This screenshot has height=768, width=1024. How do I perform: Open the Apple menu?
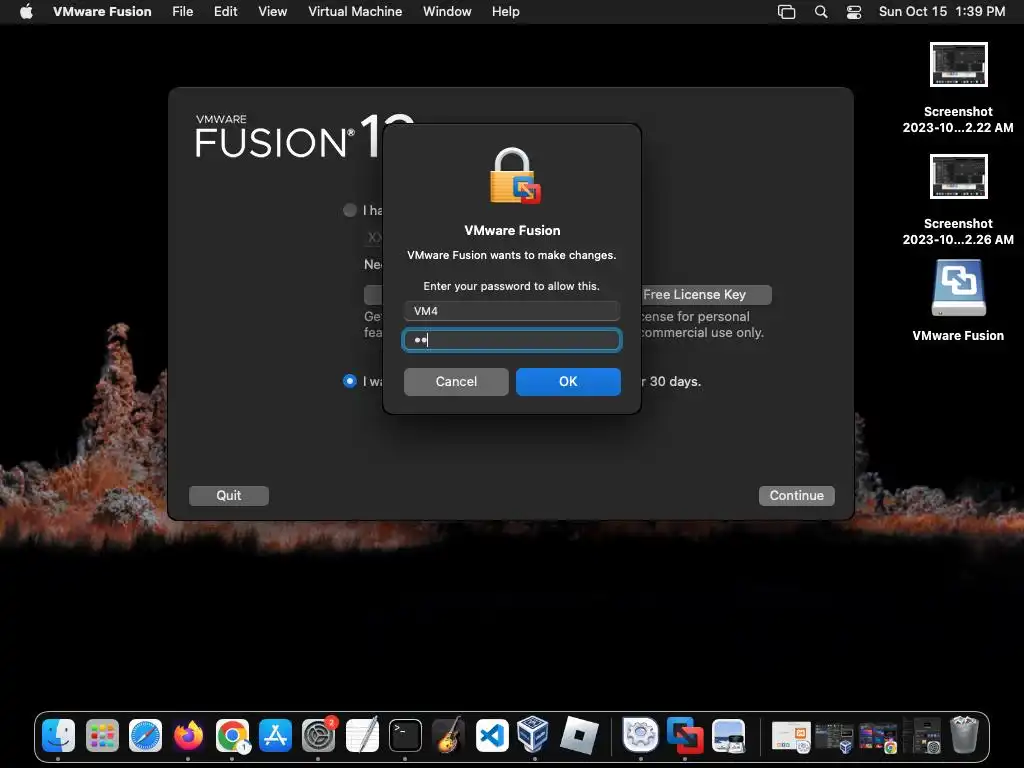click(26, 11)
